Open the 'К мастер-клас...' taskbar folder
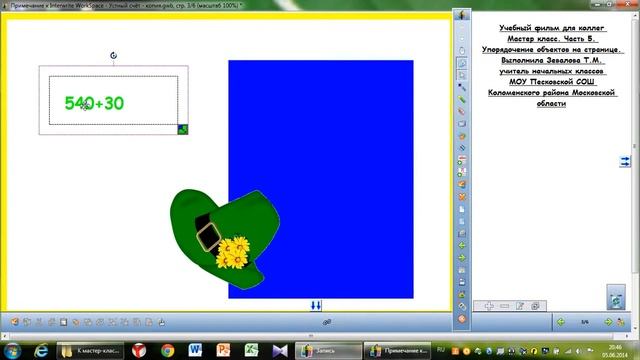This screenshot has height=360, width=640. coord(90,351)
